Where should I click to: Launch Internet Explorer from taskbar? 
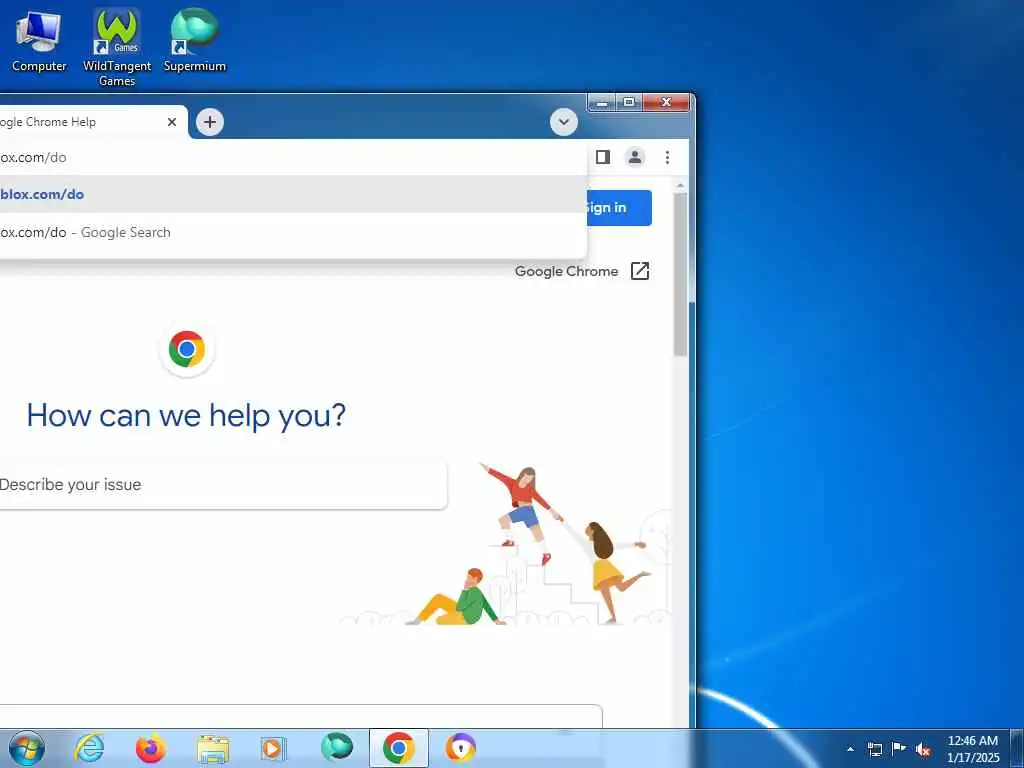[89, 748]
